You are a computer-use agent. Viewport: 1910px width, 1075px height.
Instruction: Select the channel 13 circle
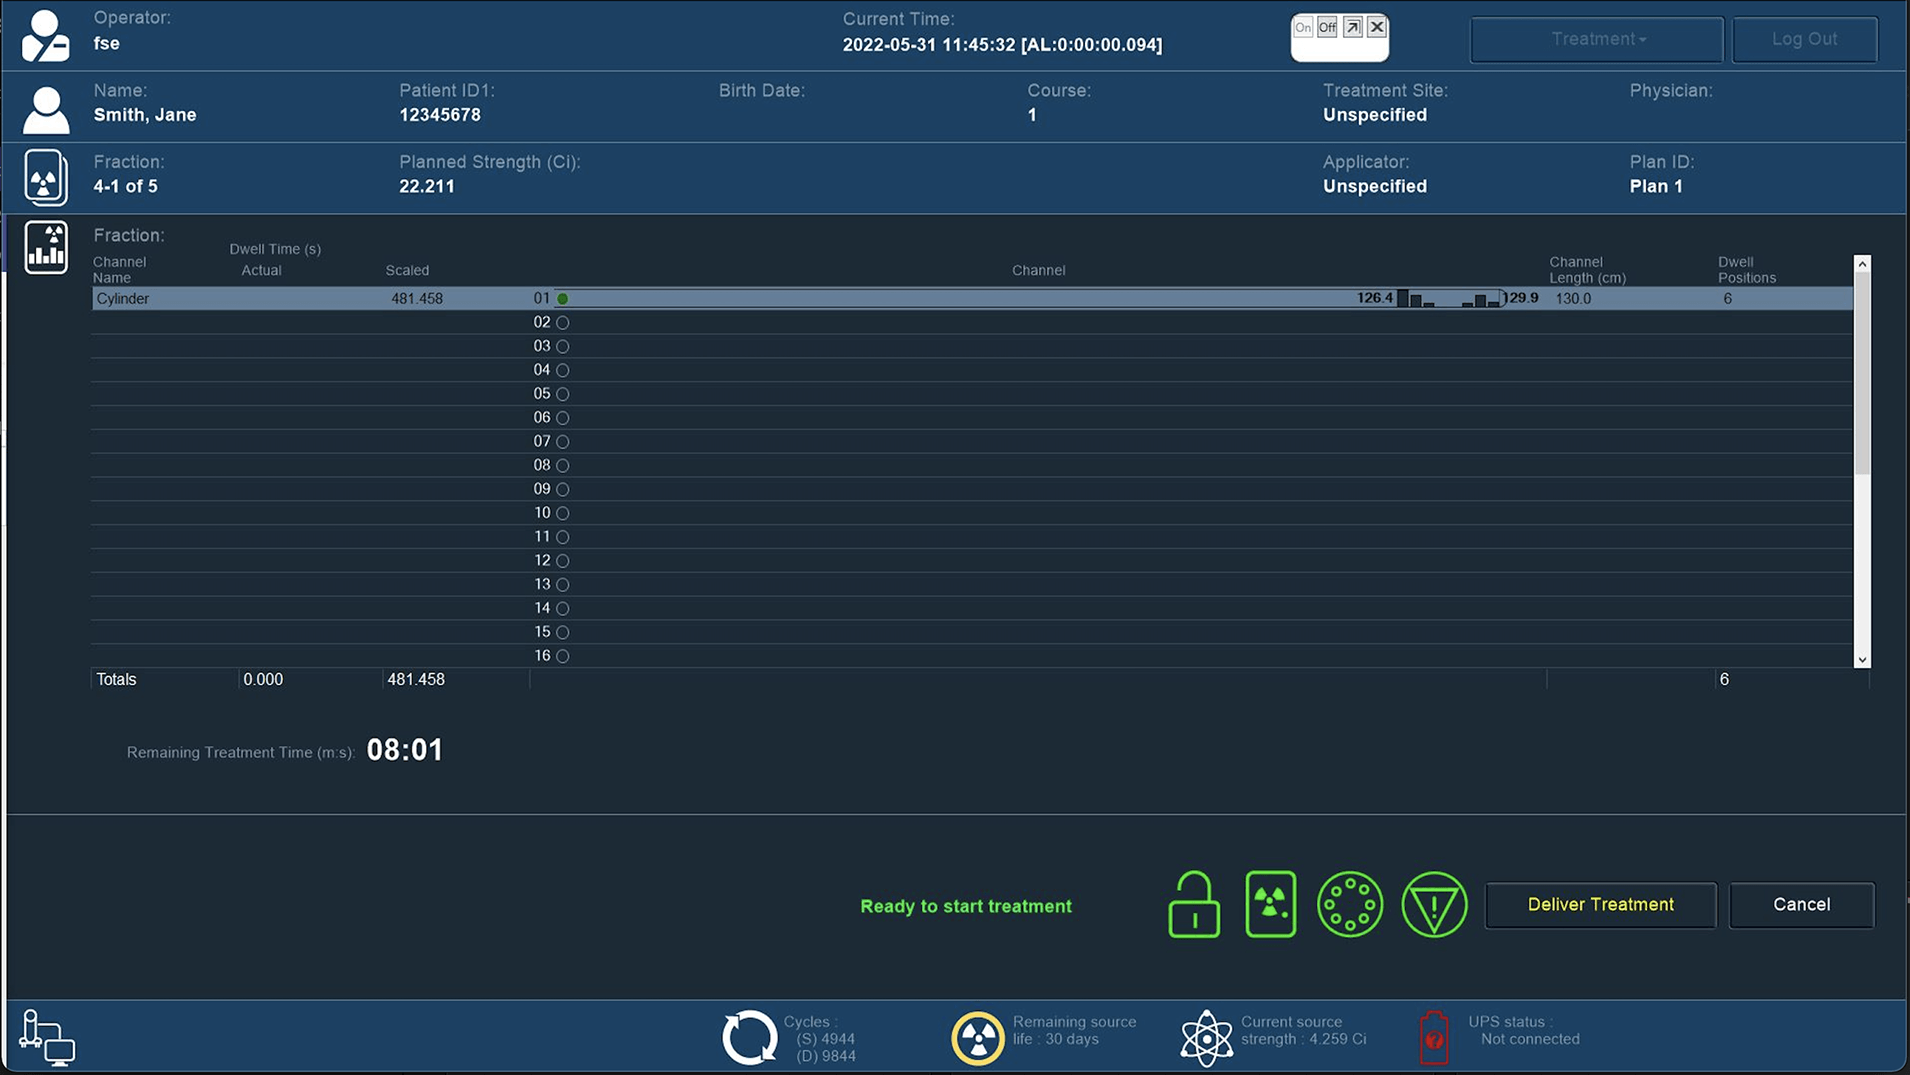pos(563,584)
